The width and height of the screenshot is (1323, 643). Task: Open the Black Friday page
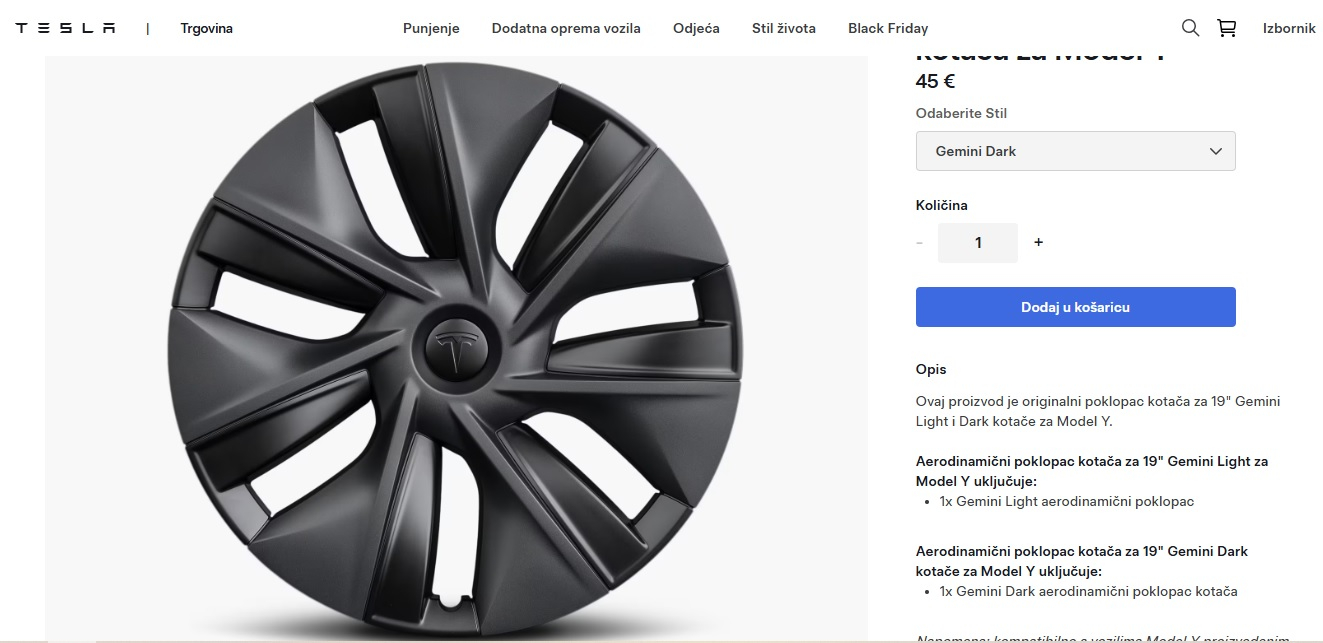tap(887, 28)
